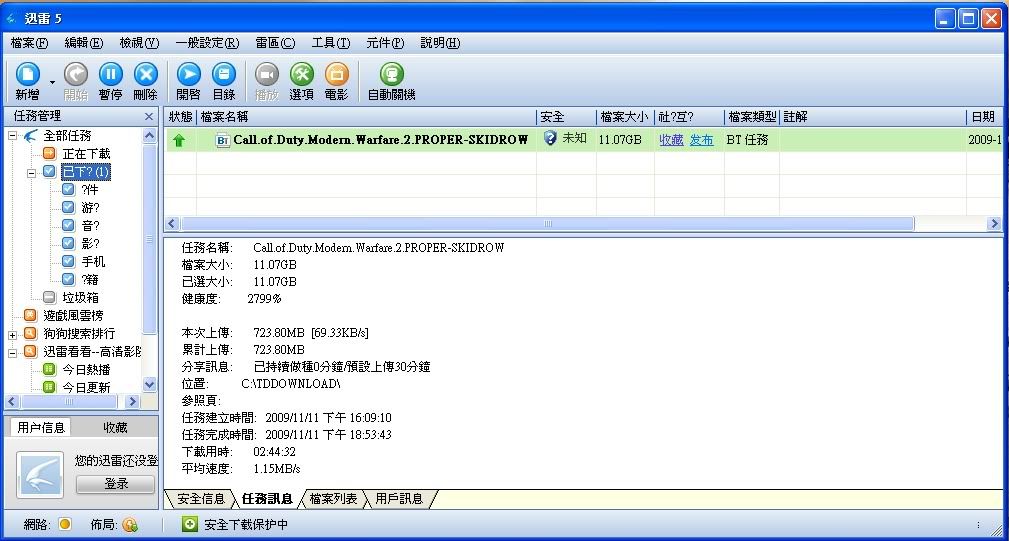Viewport: 1009px width, 541px height.
Task: Enable 自動關機 auto shutdown in the toolbar
Action: coord(391,75)
